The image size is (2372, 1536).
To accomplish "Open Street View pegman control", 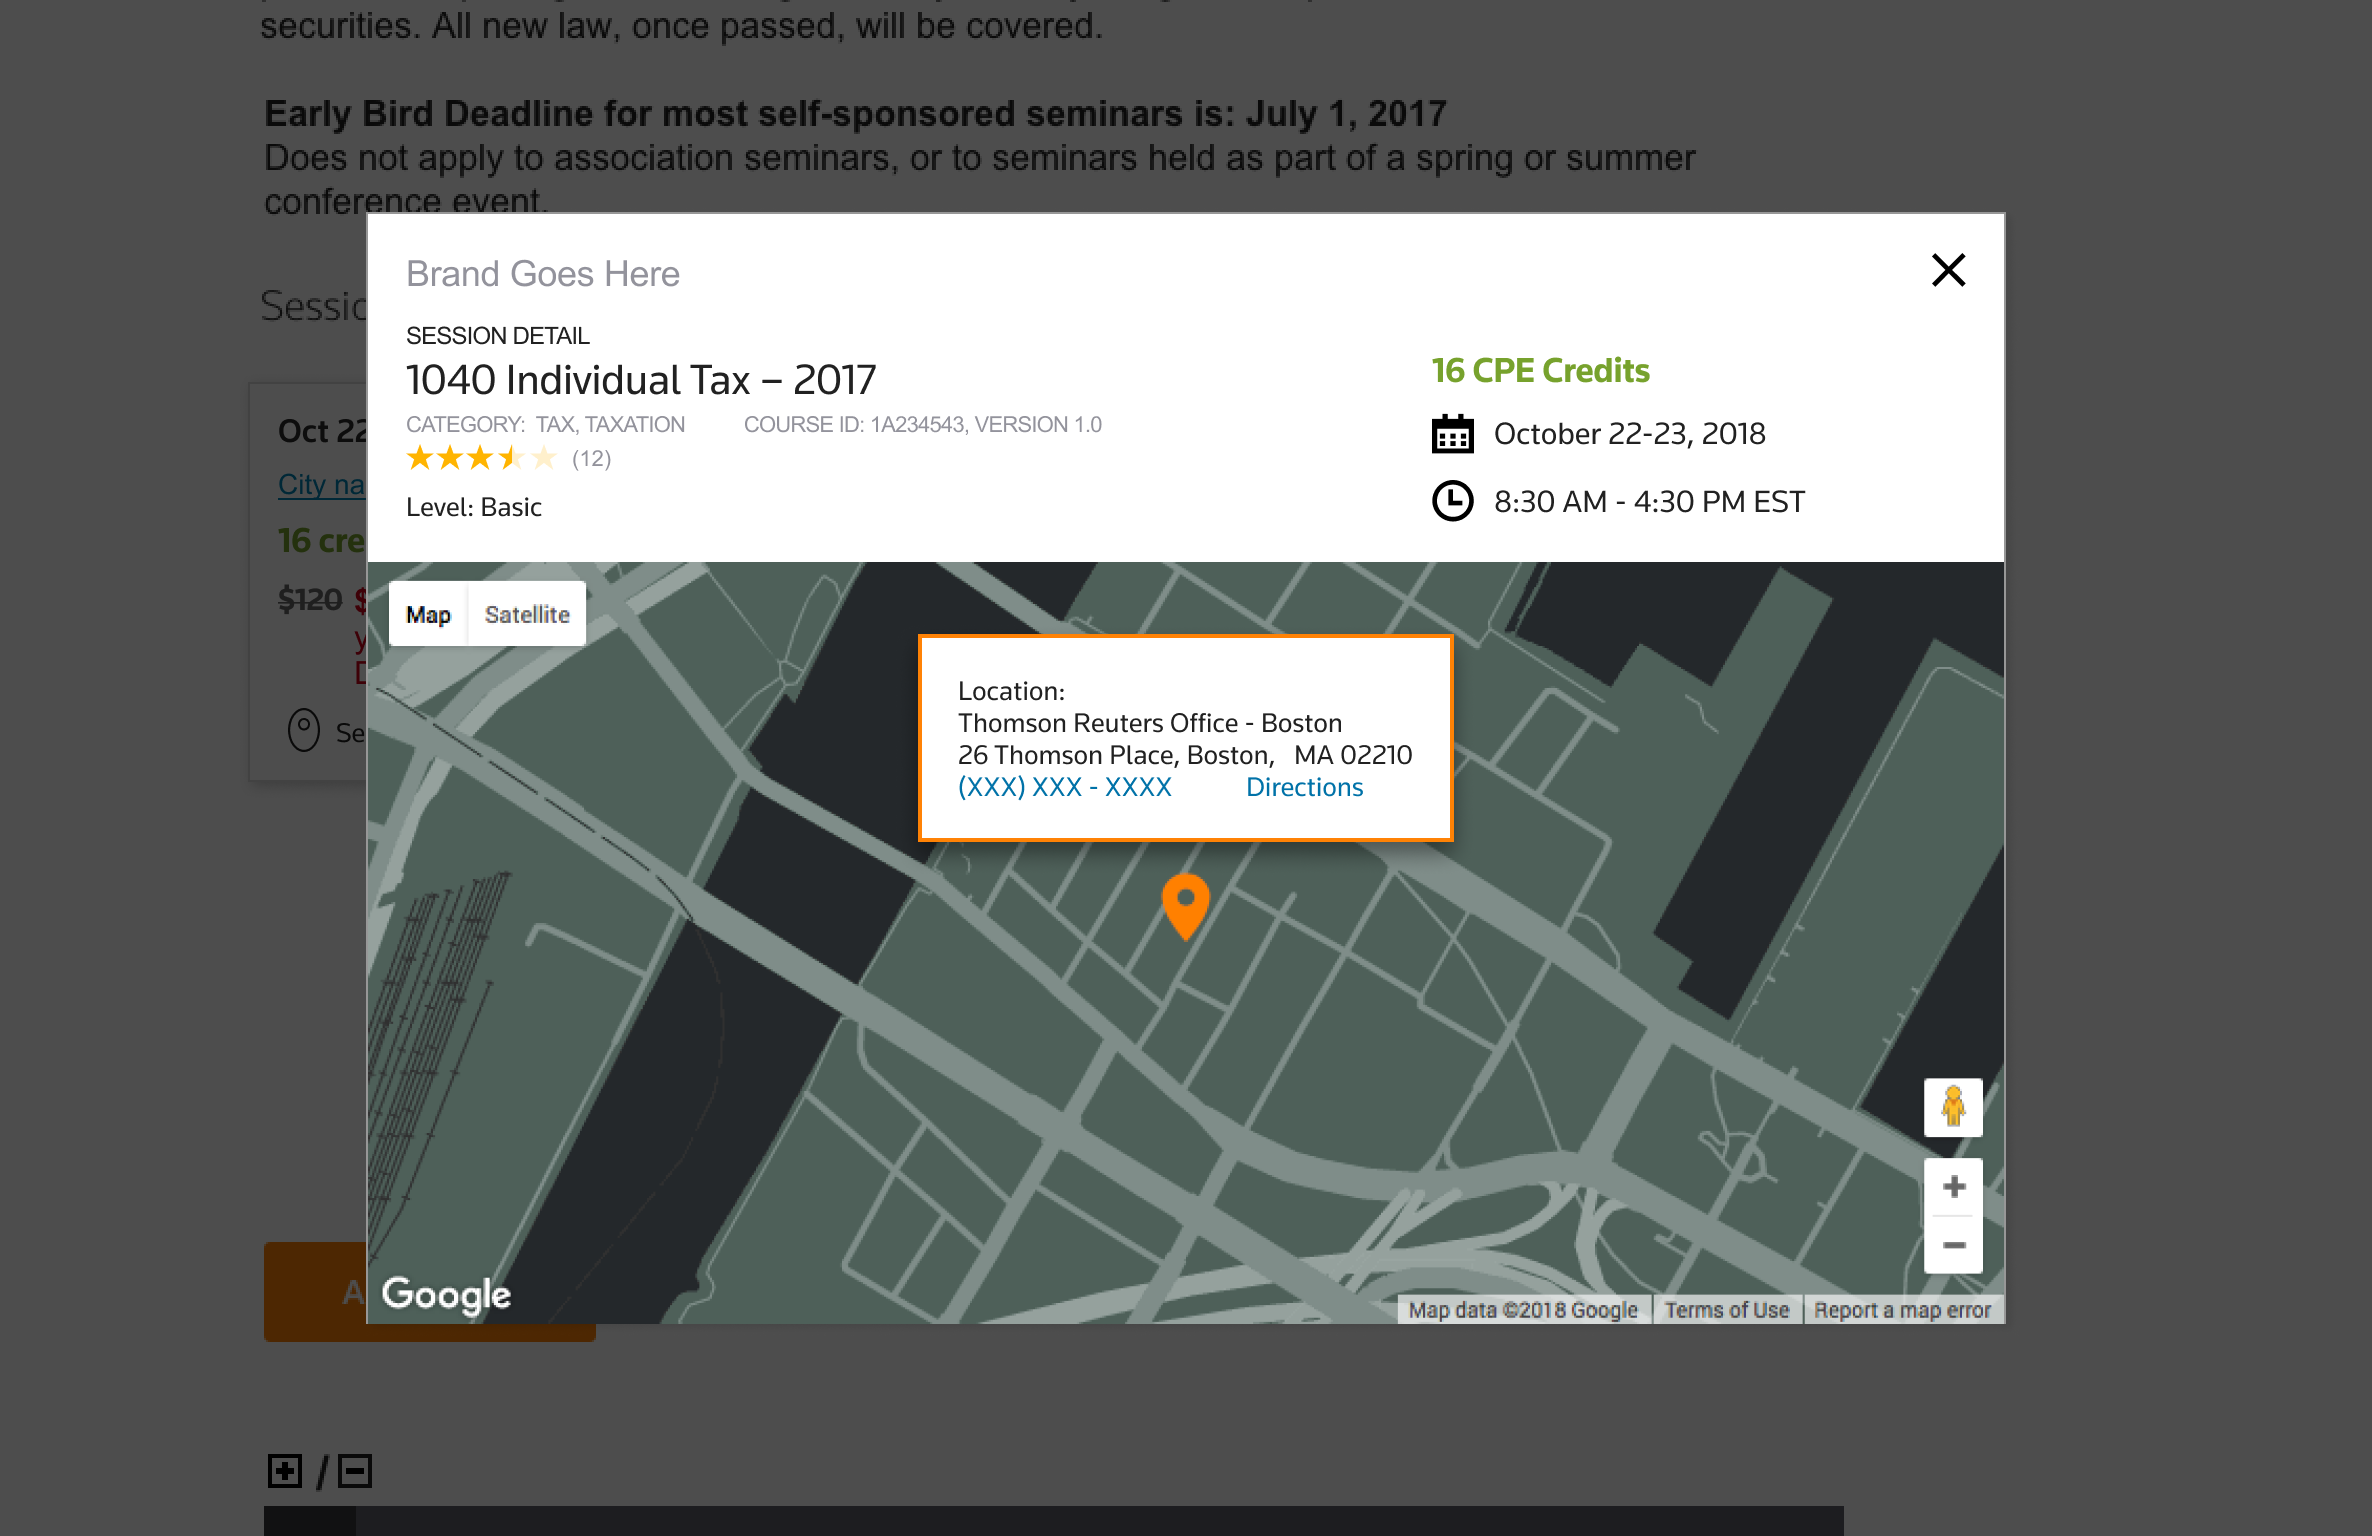I will click(1953, 1107).
